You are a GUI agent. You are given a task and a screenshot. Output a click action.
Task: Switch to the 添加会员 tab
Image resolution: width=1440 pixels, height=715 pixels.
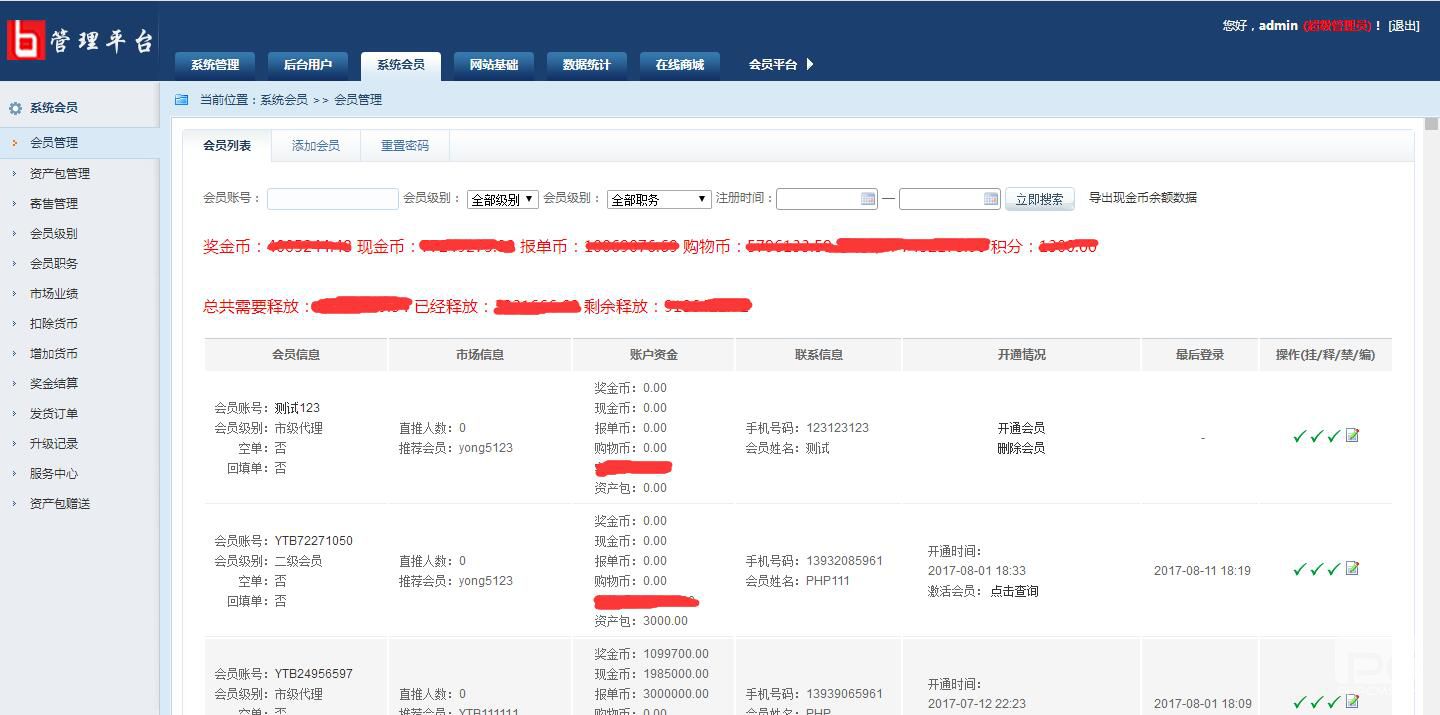click(315, 146)
